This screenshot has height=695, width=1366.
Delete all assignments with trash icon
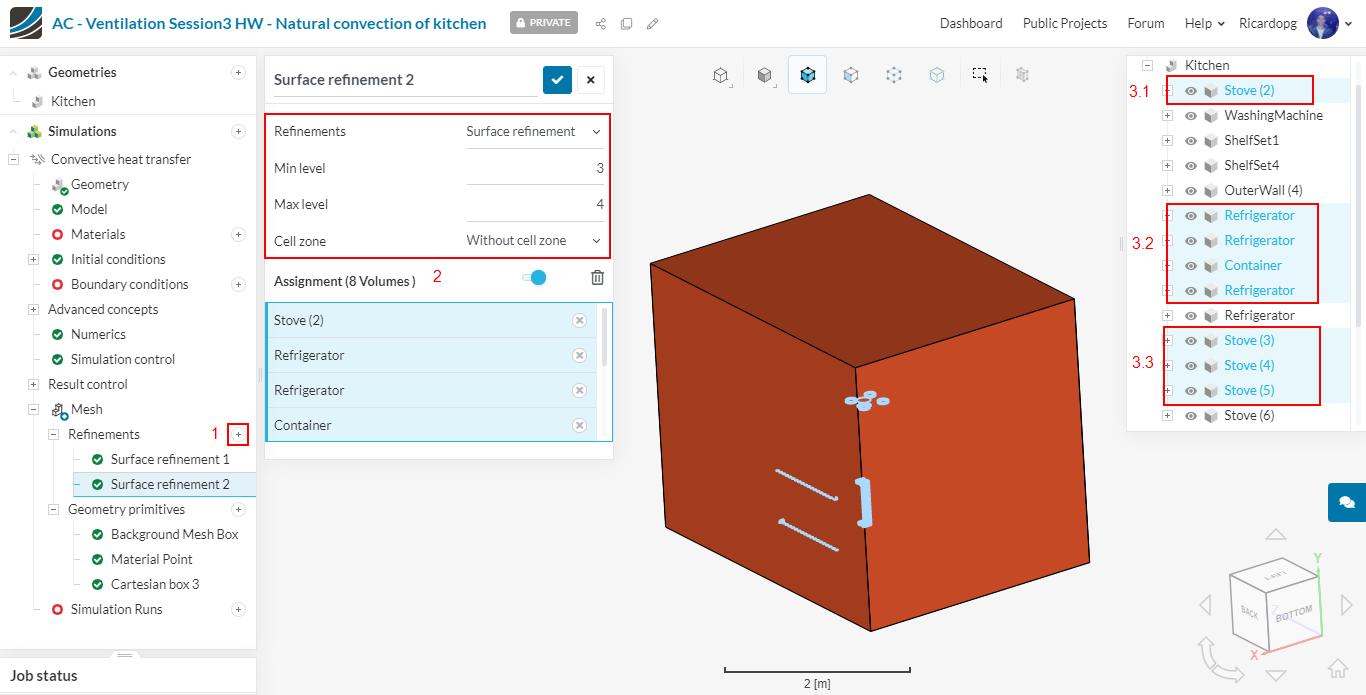click(x=597, y=278)
